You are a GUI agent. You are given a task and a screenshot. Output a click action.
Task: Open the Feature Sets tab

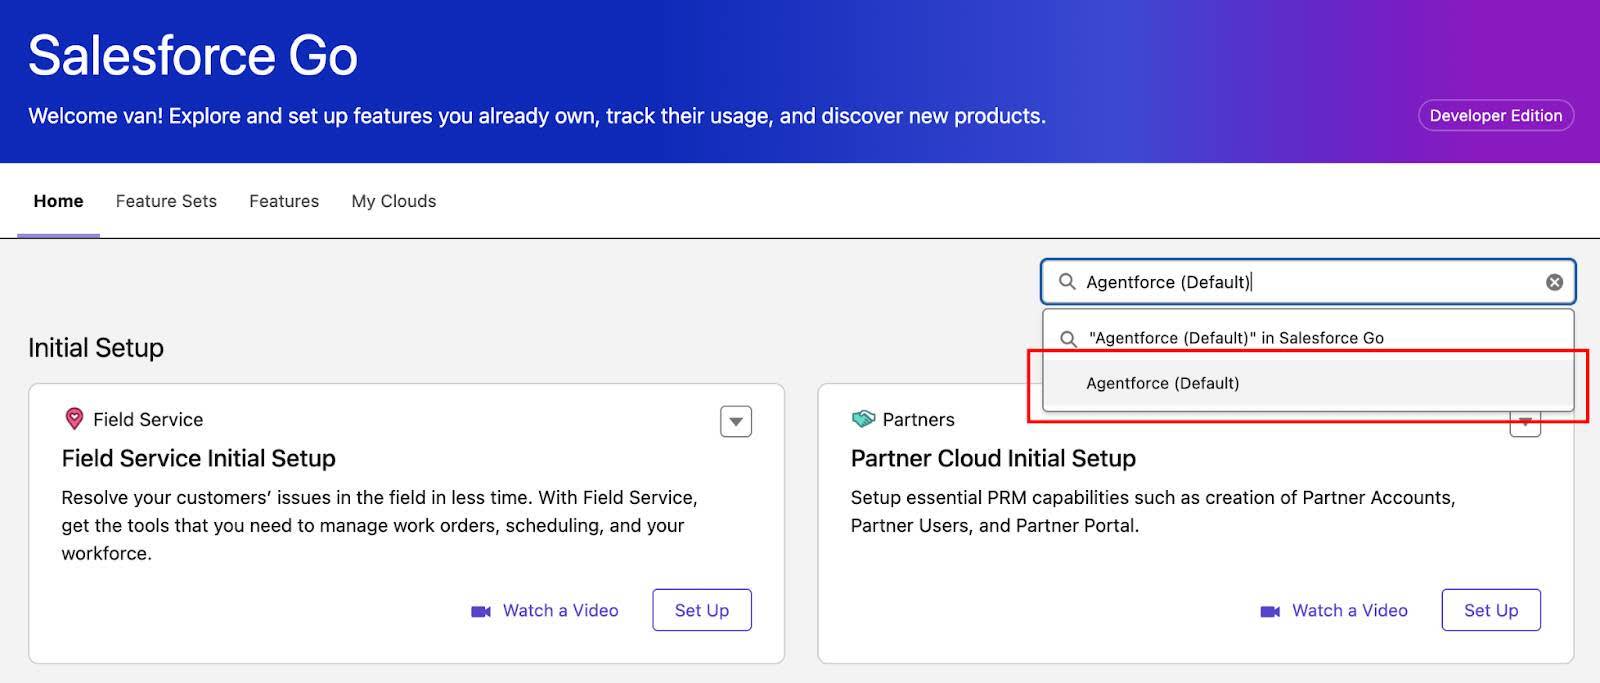pyautogui.click(x=166, y=201)
